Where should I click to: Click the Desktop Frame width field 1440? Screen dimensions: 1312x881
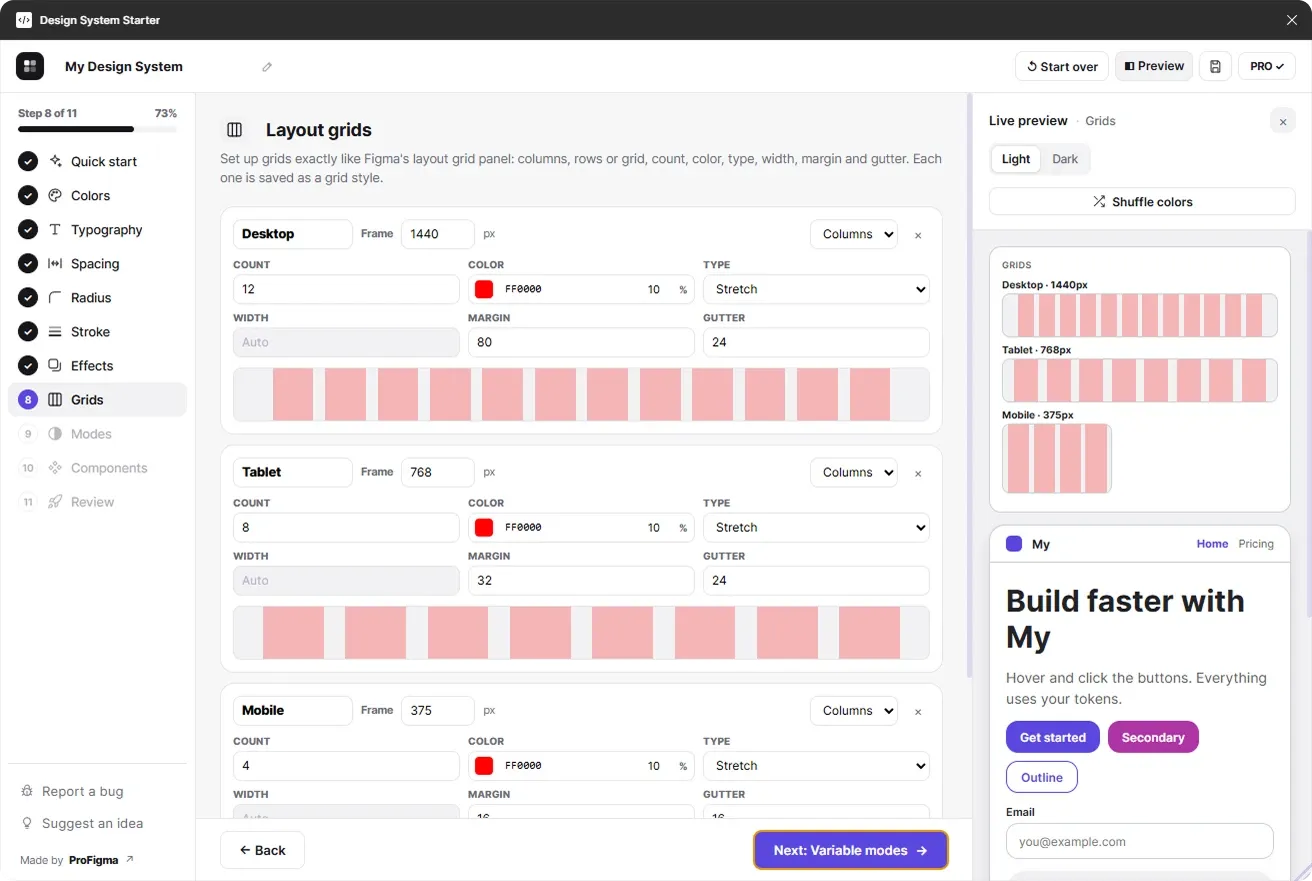[438, 234]
